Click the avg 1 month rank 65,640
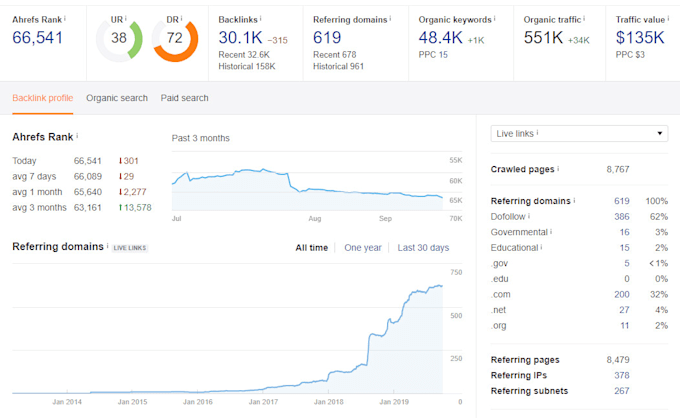The image size is (680, 418). pos(88,192)
